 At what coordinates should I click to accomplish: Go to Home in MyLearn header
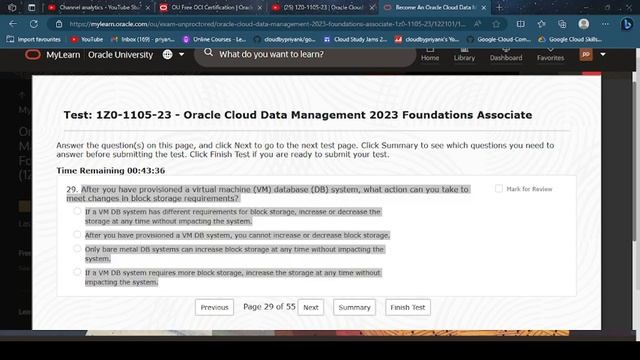coord(430,54)
